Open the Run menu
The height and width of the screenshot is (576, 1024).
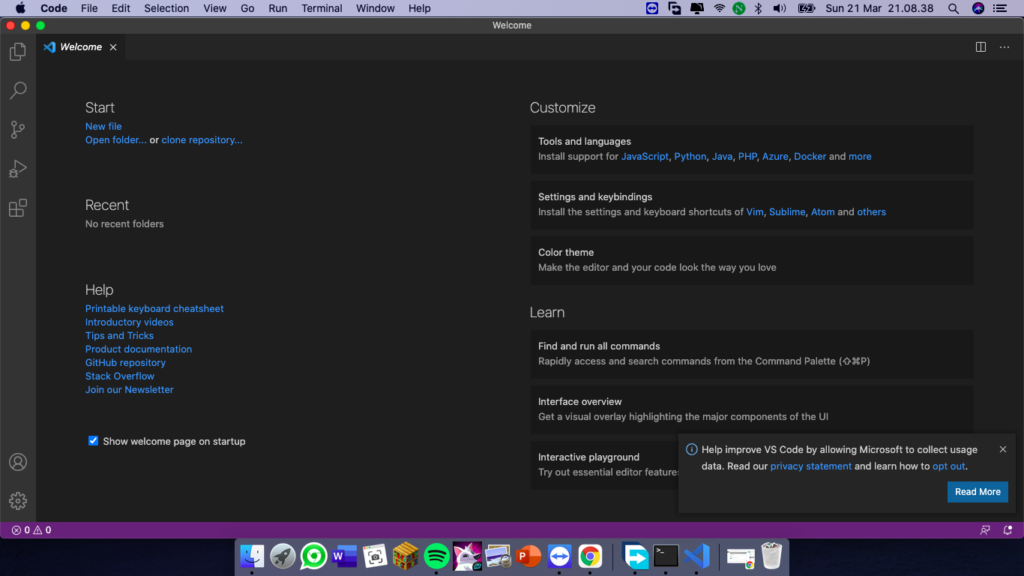point(278,8)
